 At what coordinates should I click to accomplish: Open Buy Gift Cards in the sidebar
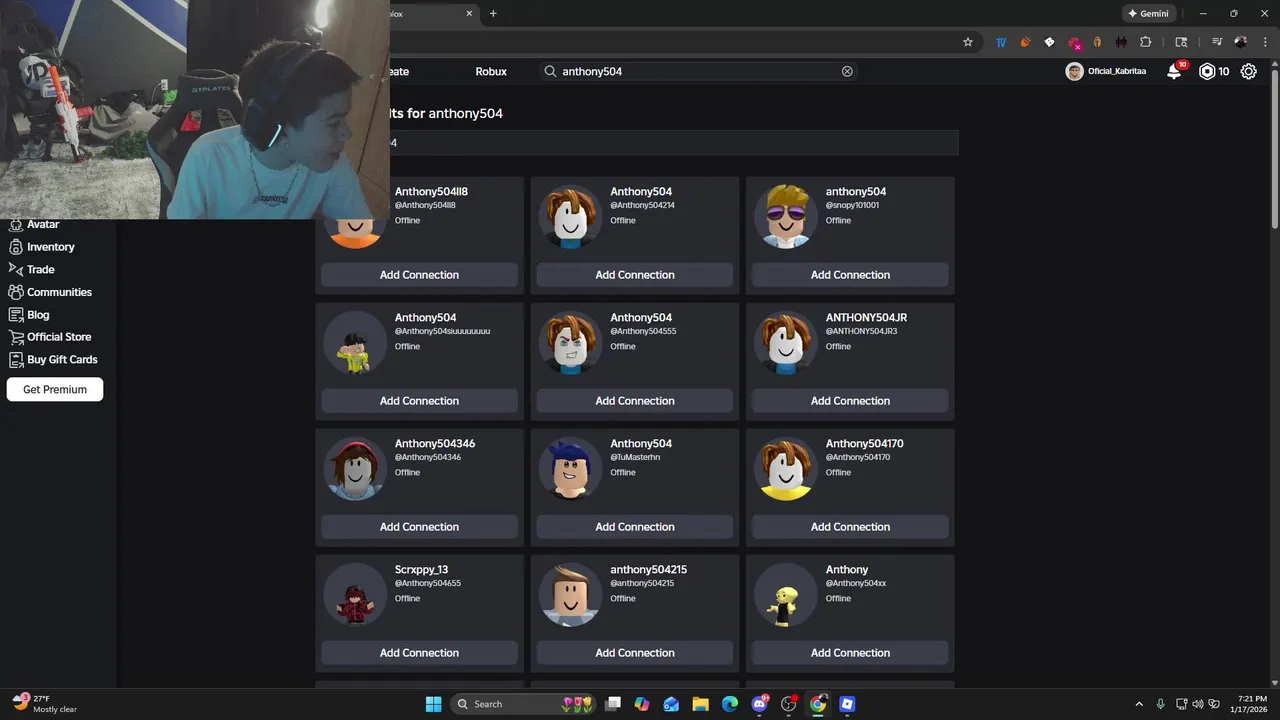coord(62,360)
